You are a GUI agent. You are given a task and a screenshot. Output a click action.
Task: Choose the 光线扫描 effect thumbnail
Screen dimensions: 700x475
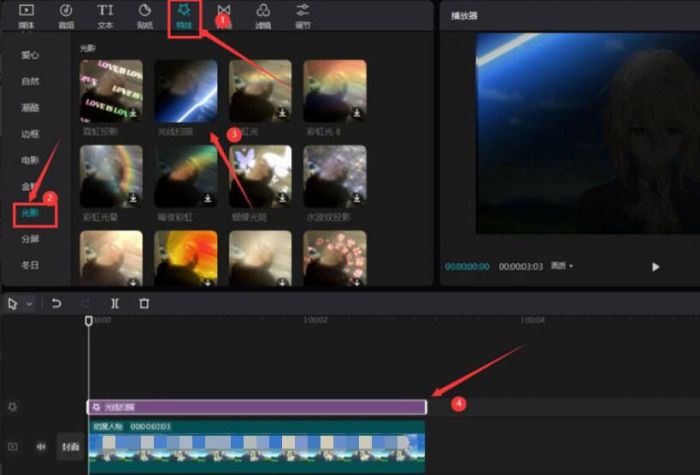186,91
